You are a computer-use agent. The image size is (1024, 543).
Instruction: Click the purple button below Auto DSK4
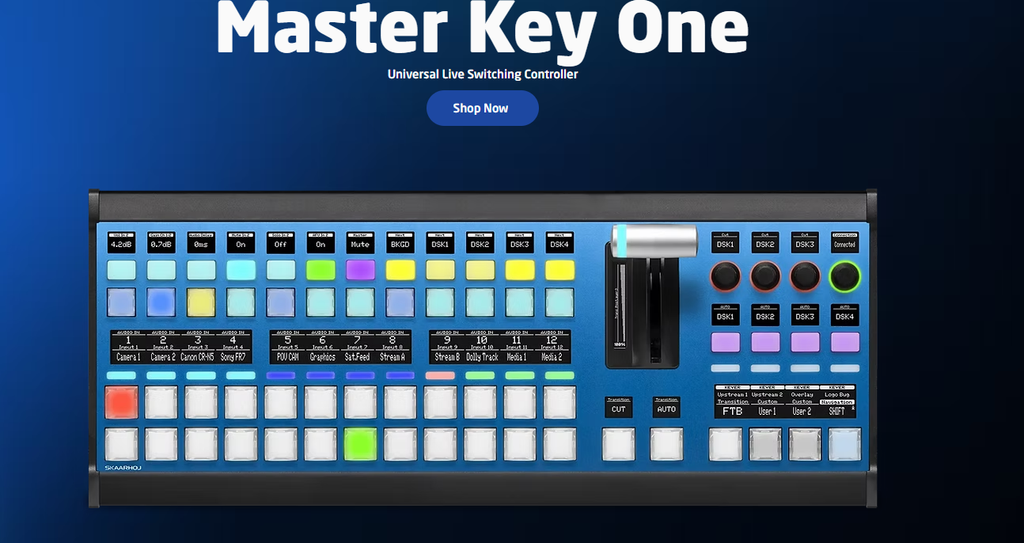click(x=844, y=342)
